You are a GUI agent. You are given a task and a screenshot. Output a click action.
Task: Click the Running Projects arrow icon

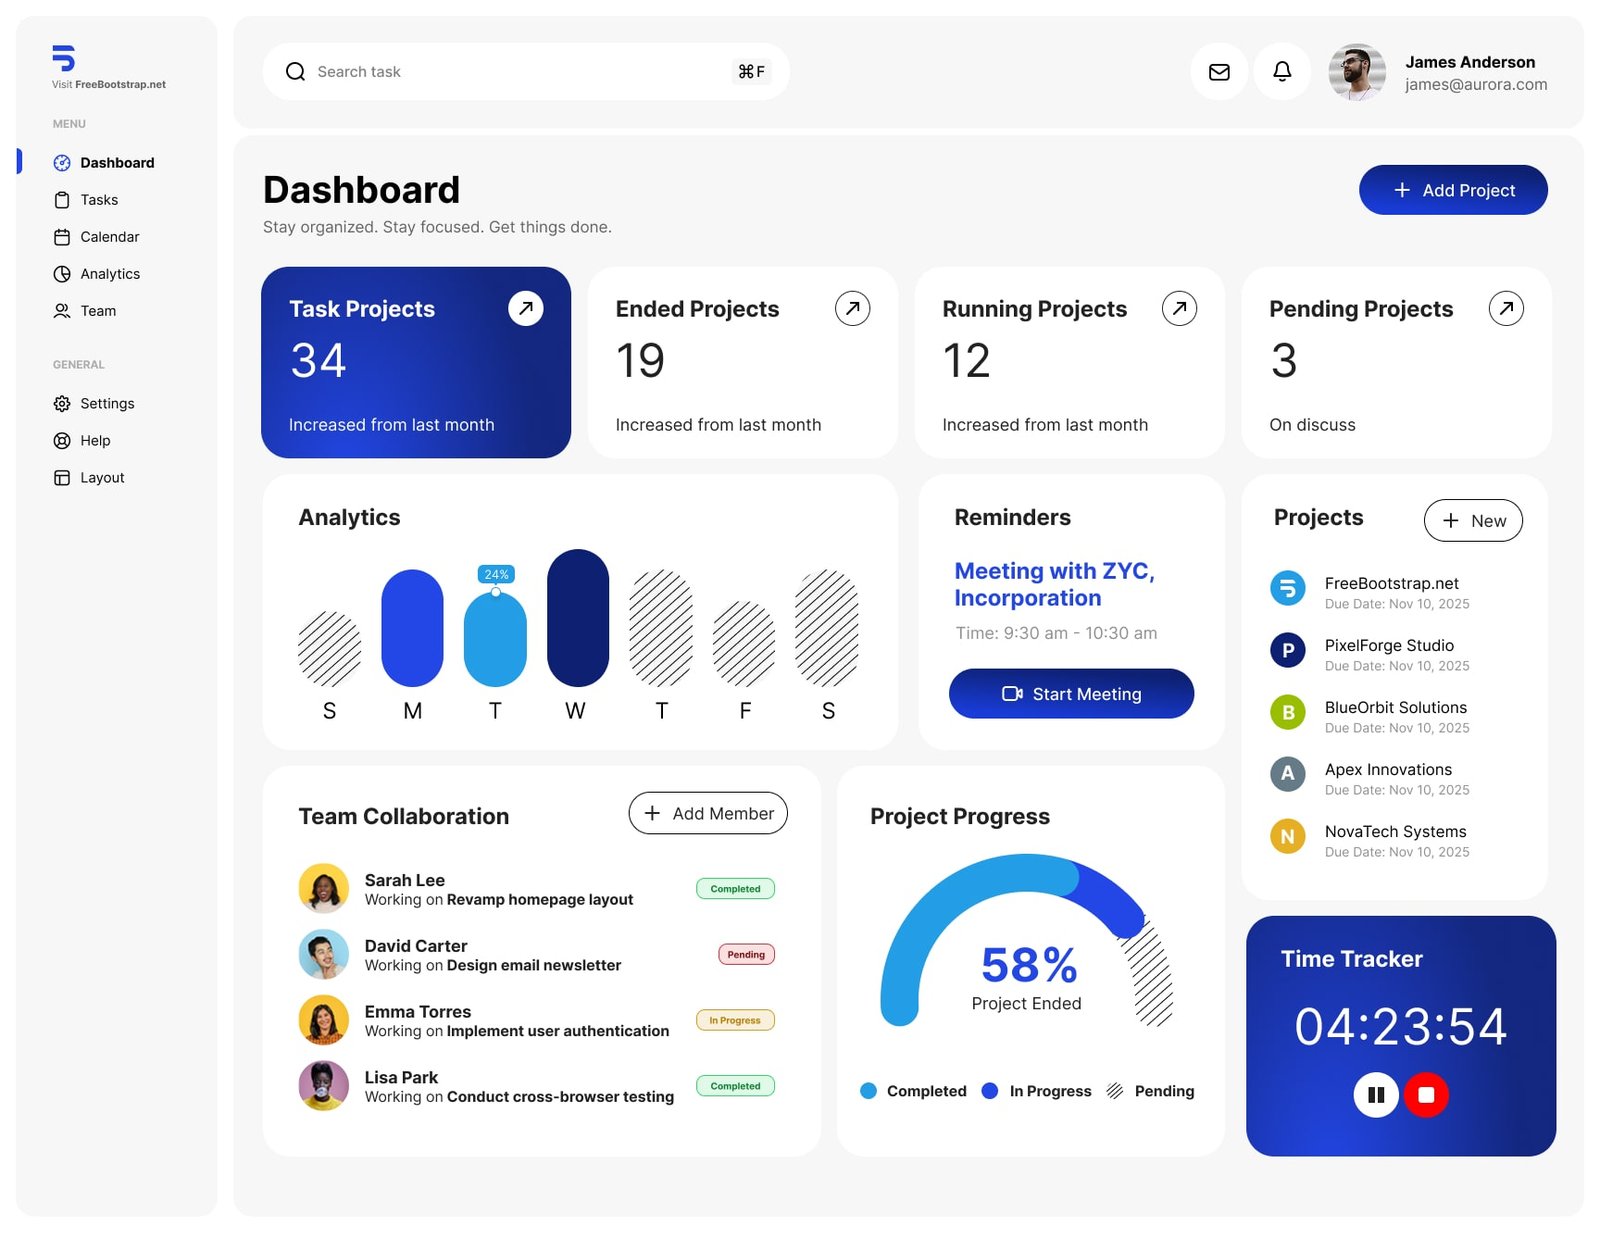tap(1179, 309)
